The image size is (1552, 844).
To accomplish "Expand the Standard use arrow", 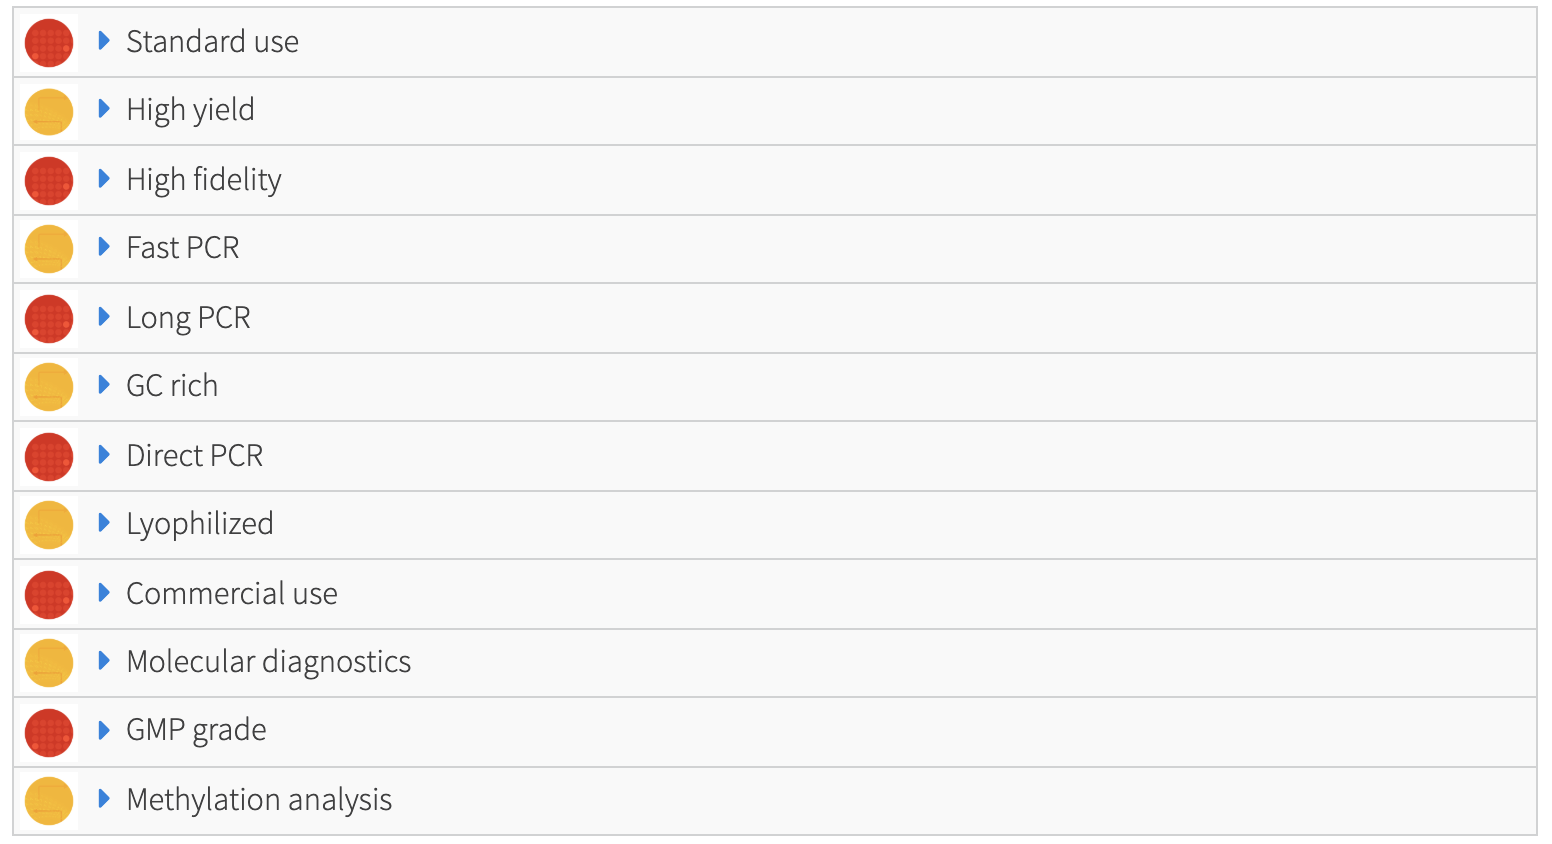I will click(104, 41).
